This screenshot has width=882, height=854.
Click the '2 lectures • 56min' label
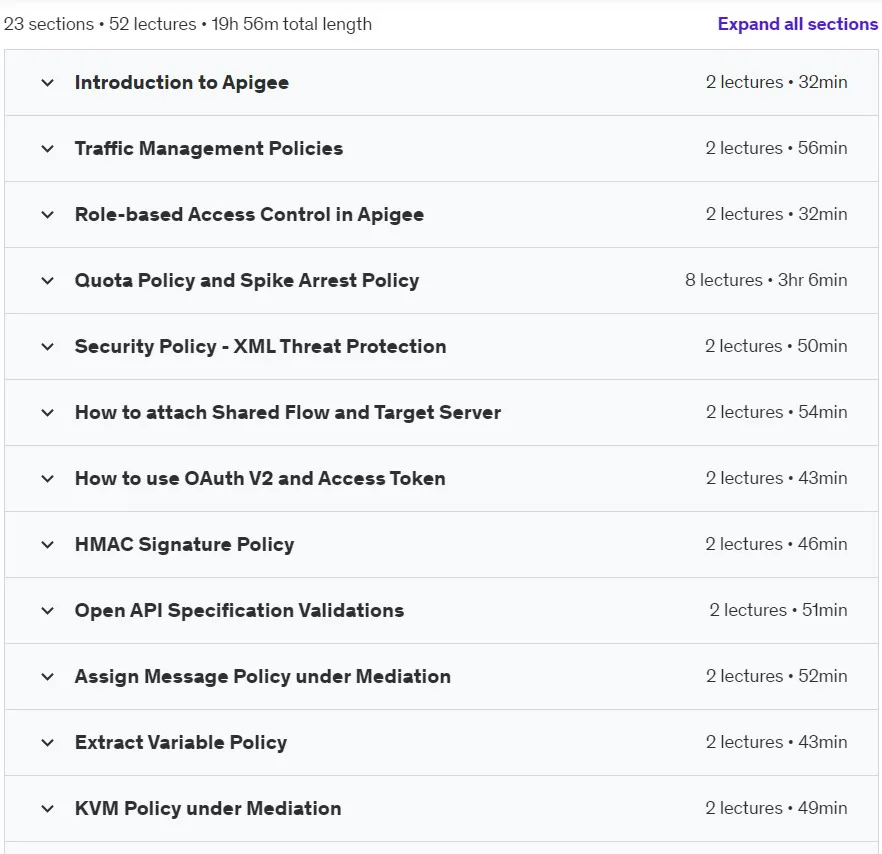(776, 149)
